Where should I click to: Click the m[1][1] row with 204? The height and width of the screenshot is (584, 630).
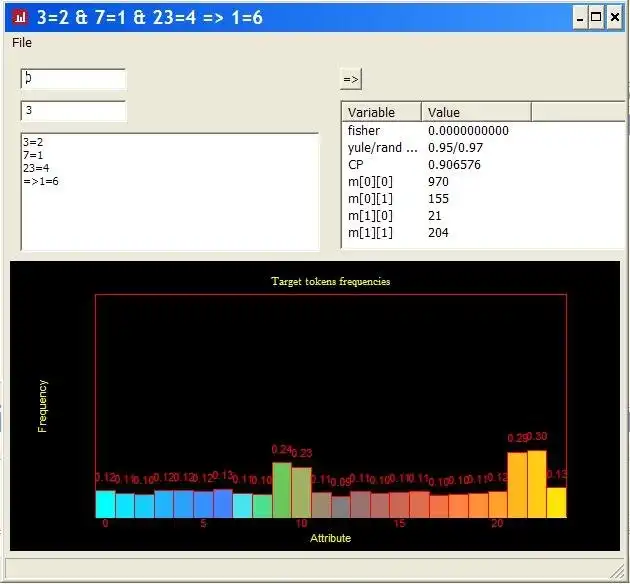tap(482, 233)
